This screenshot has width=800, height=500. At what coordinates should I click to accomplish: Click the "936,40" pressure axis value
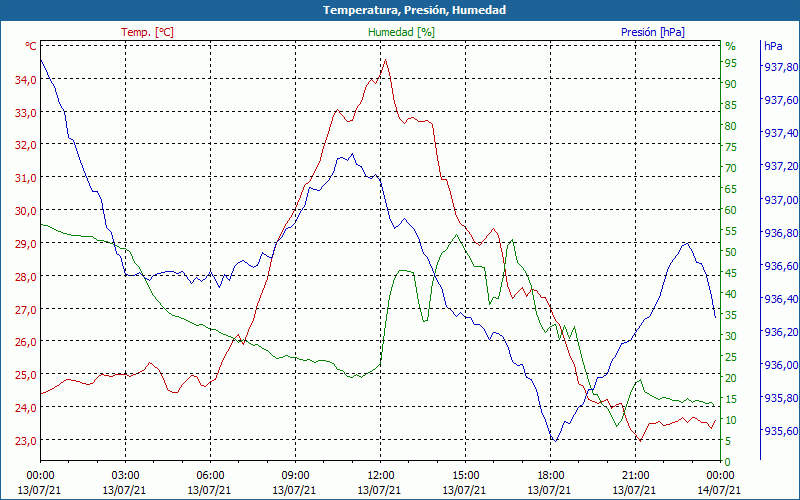[781, 298]
